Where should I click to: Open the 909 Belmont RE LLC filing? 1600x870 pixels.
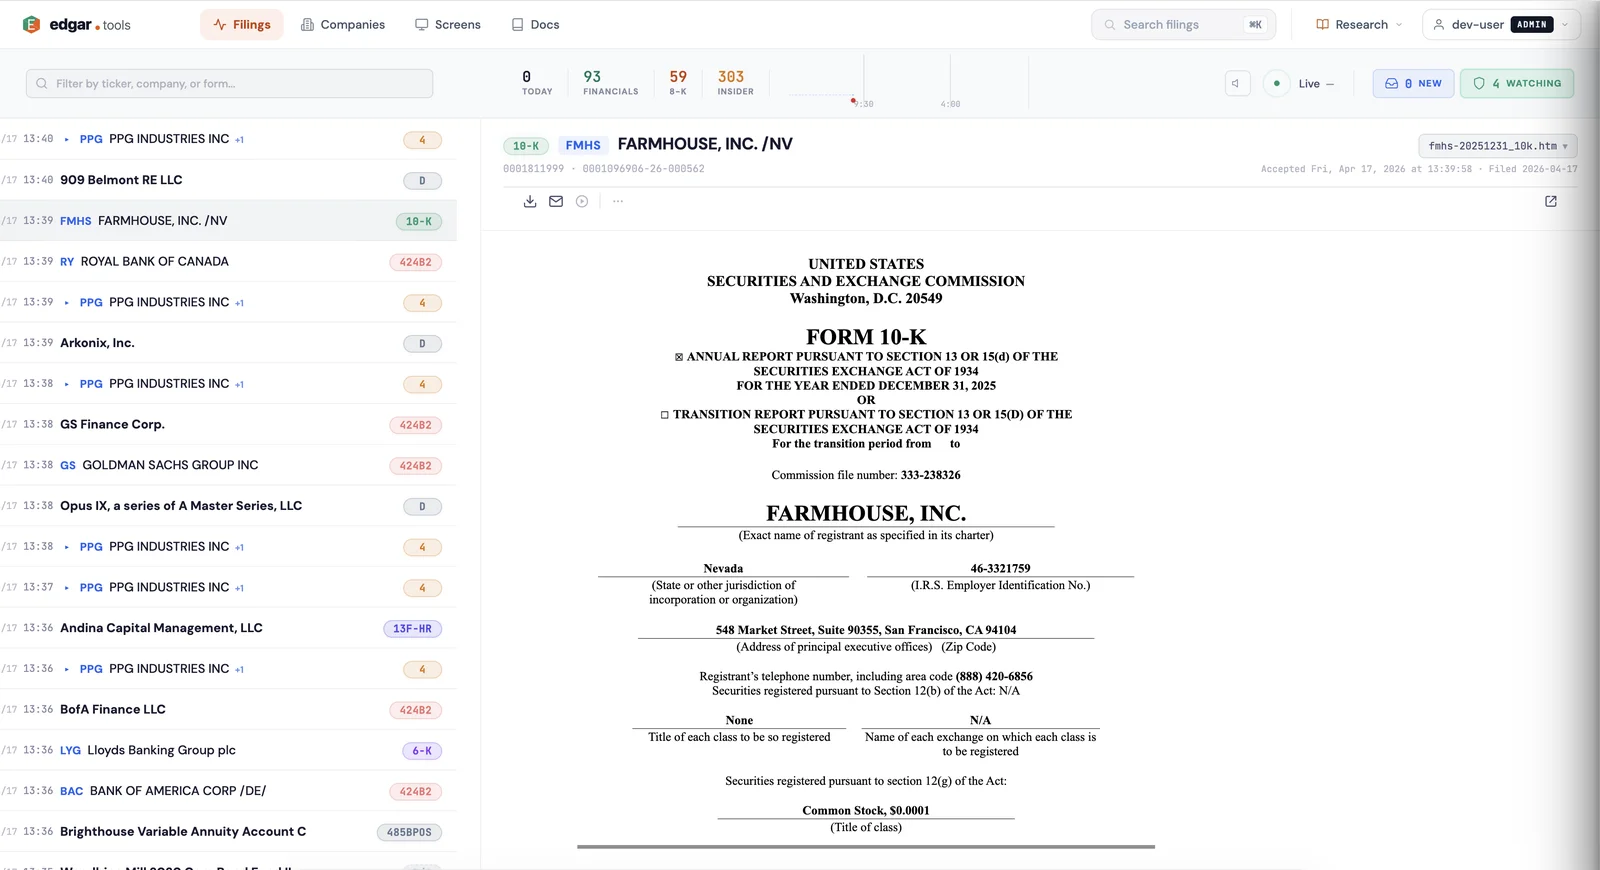228,180
